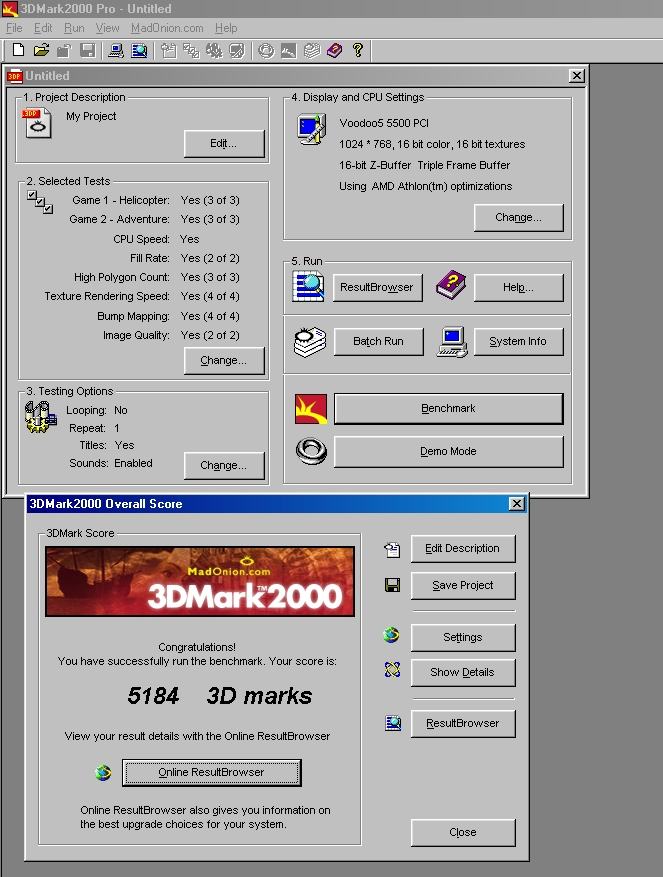This screenshot has height=877, width=663.
Task: Click the yellow question mark toolbar icon
Action: click(358, 50)
